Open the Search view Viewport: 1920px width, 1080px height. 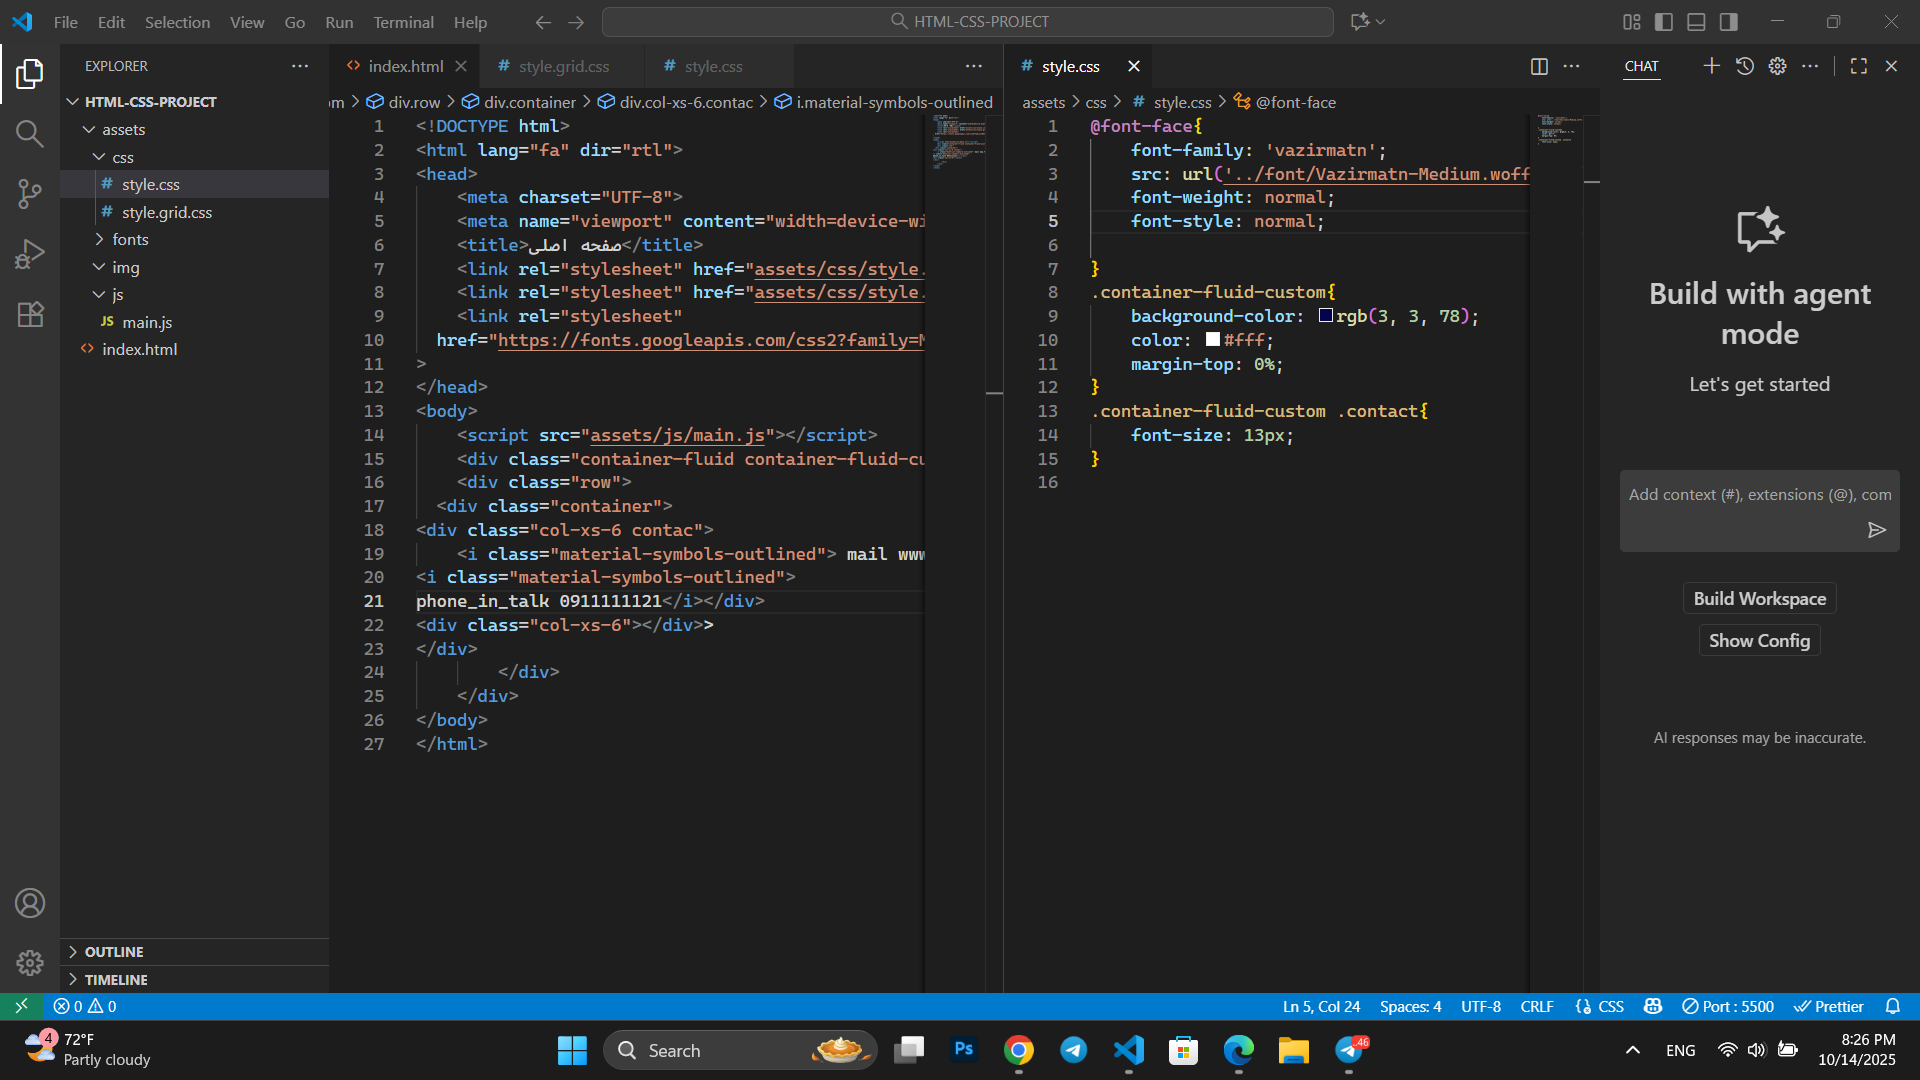tap(30, 133)
